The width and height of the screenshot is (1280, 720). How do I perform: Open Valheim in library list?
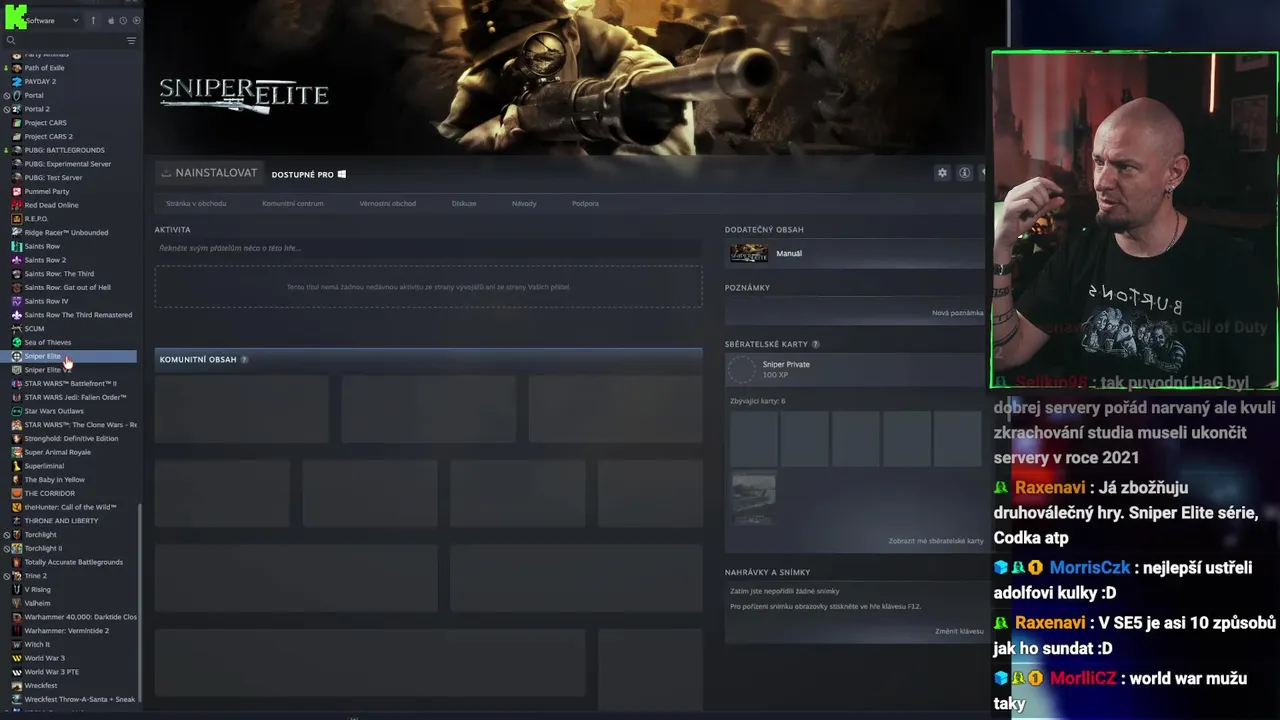pyautogui.click(x=37, y=603)
